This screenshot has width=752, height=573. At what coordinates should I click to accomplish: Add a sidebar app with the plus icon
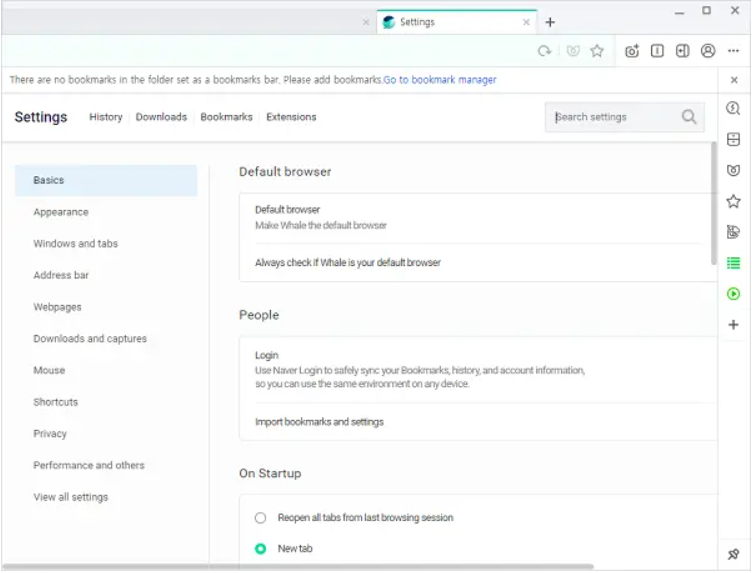click(x=733, y=325)
